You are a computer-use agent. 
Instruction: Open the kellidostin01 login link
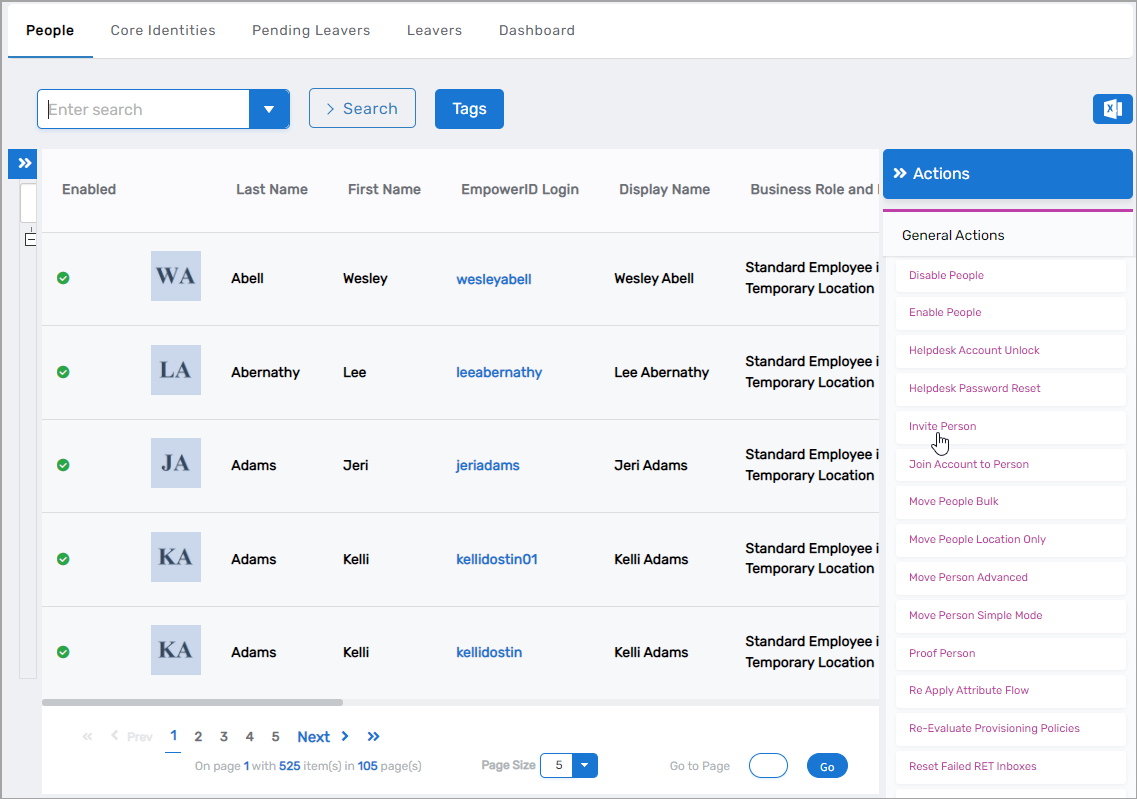(x=497, y=559)
